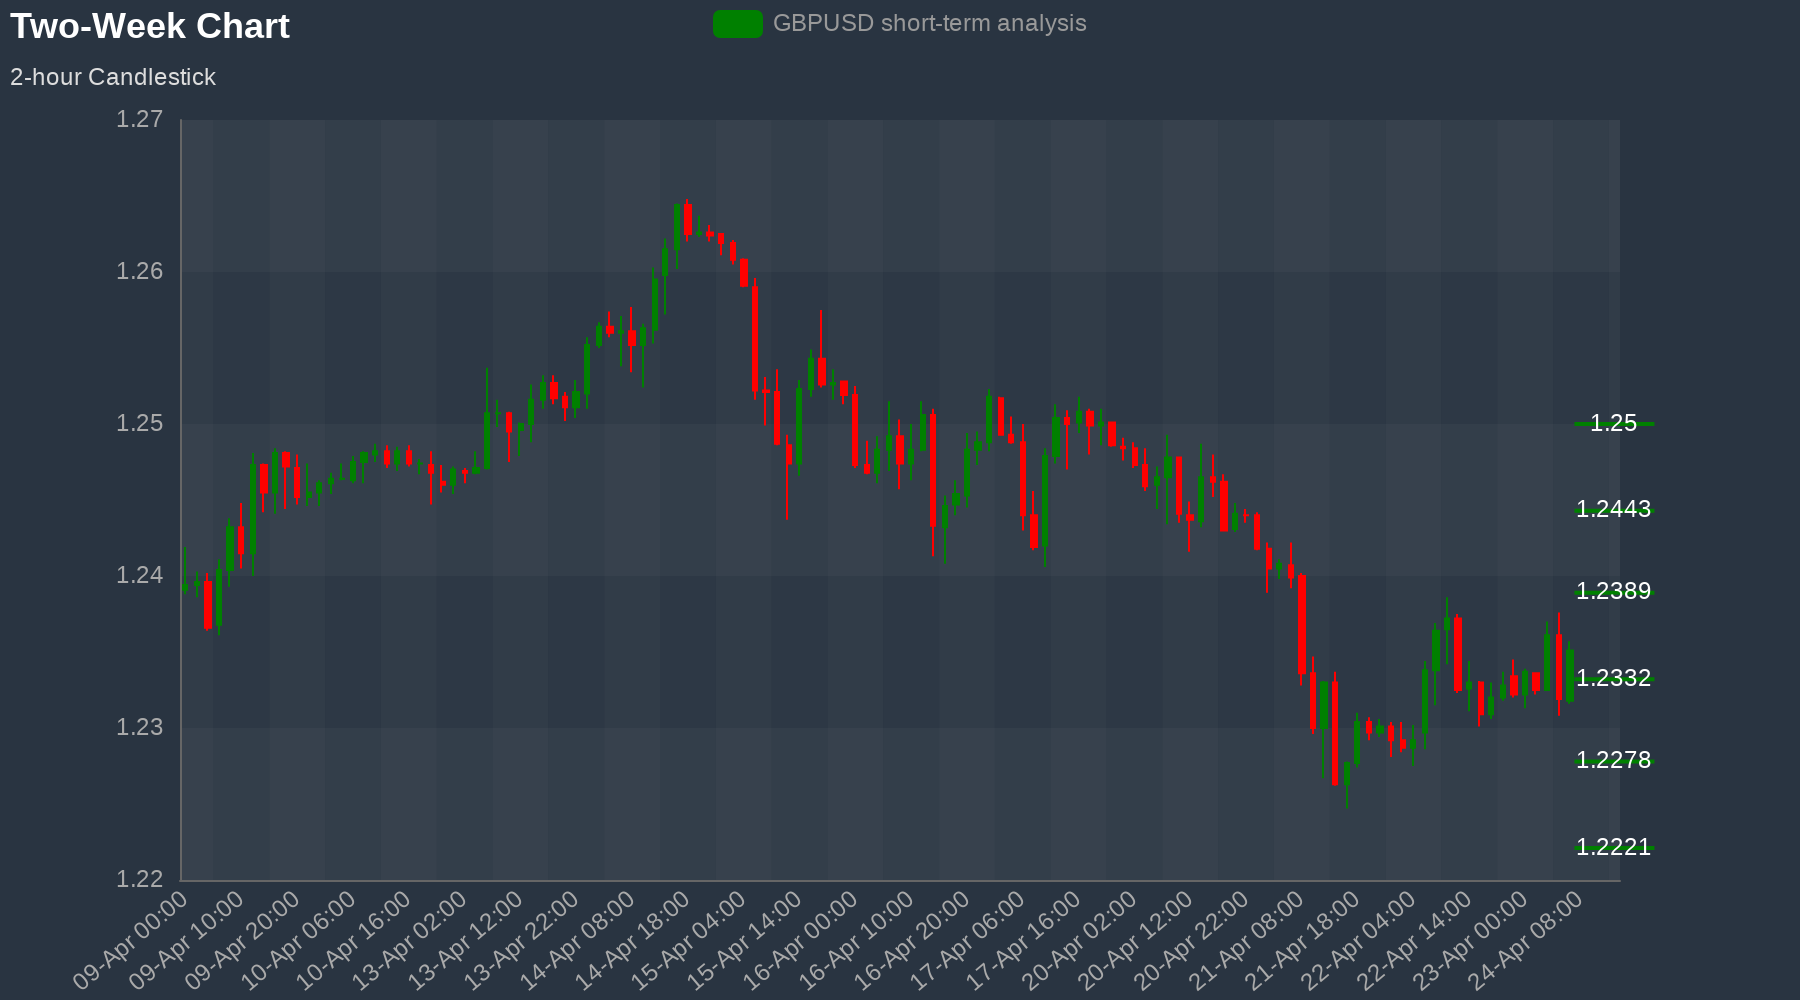The height and width of the screenshot is (1000, 1800).
Task: Click the 1.22 y-axis tick label
Action: 139,879
